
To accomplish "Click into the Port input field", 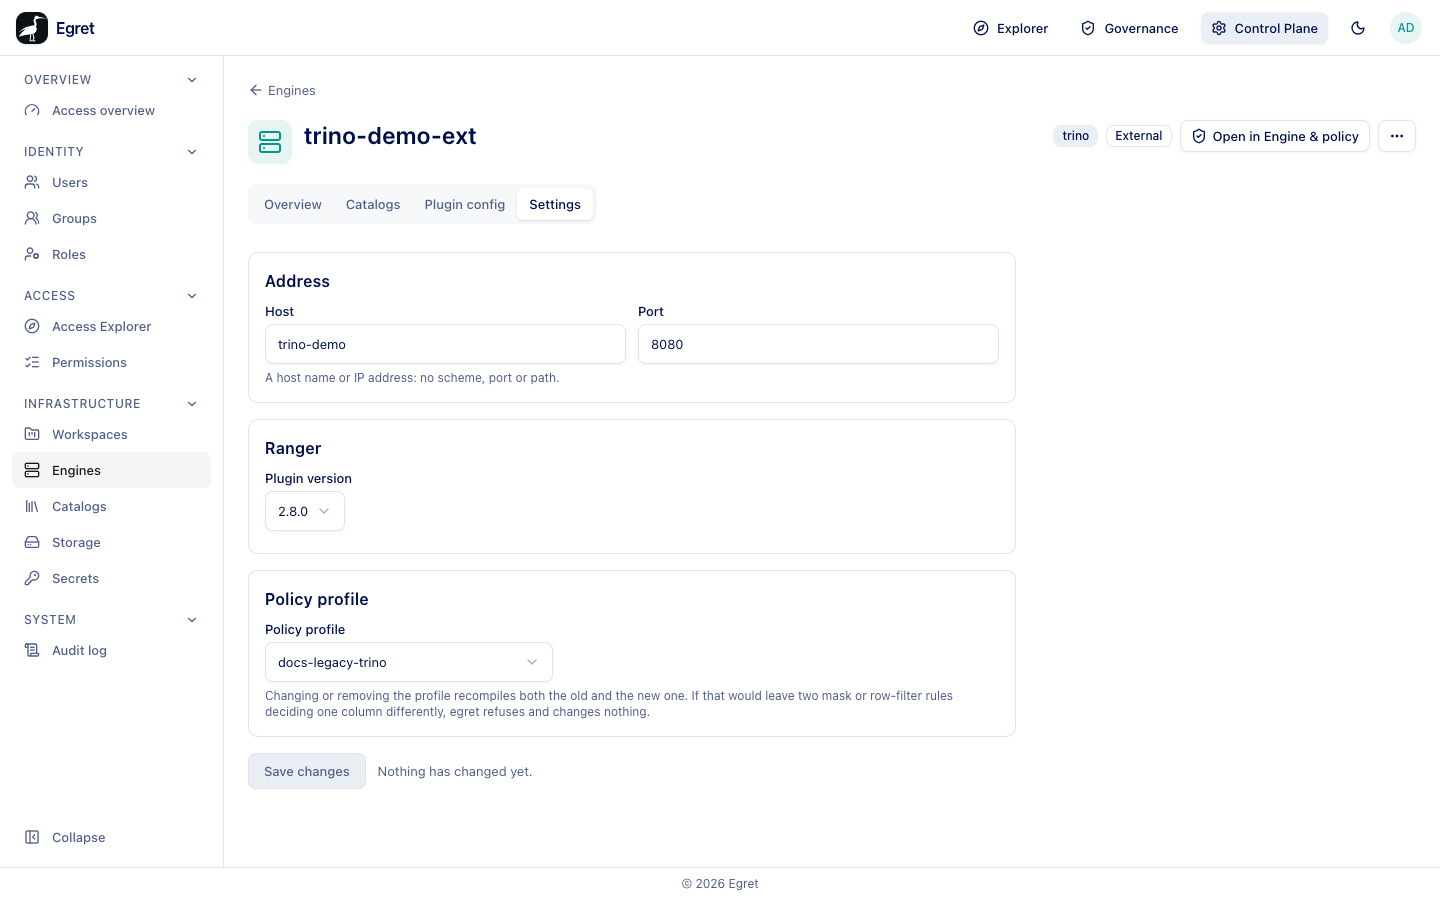I will point(818,344).
